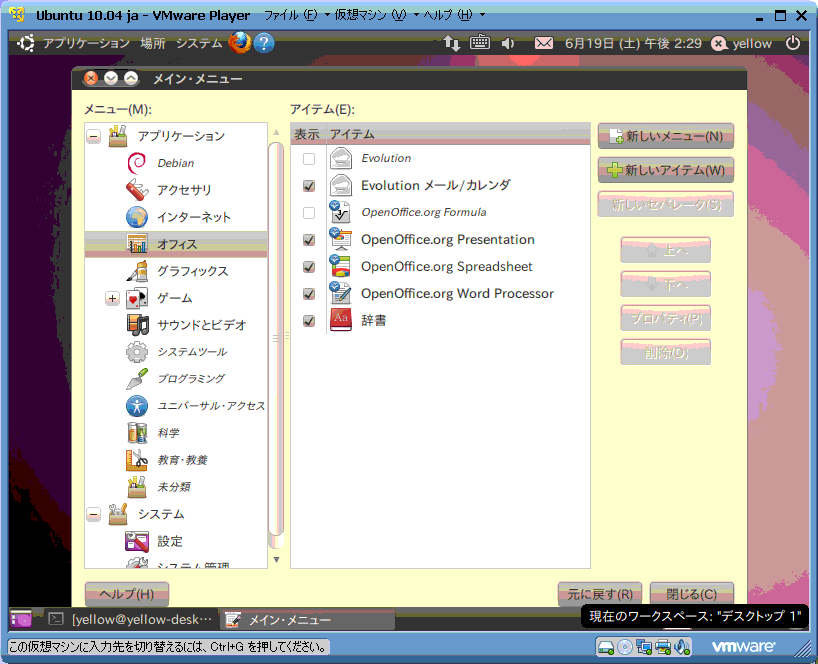Collapse the アプリケーション tree node
Viewport: 818px width, 664px height.
pos(94,136)
